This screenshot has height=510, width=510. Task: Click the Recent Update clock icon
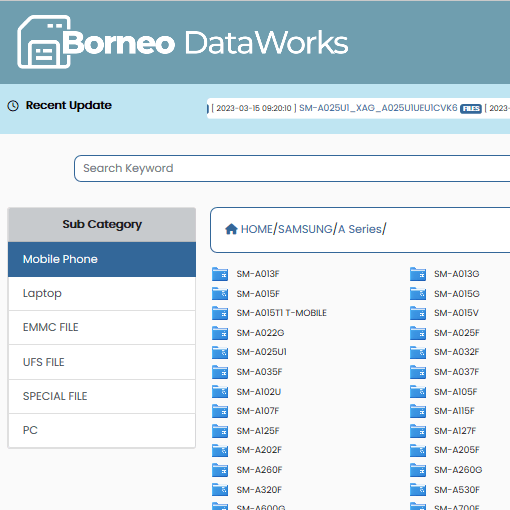13,106
